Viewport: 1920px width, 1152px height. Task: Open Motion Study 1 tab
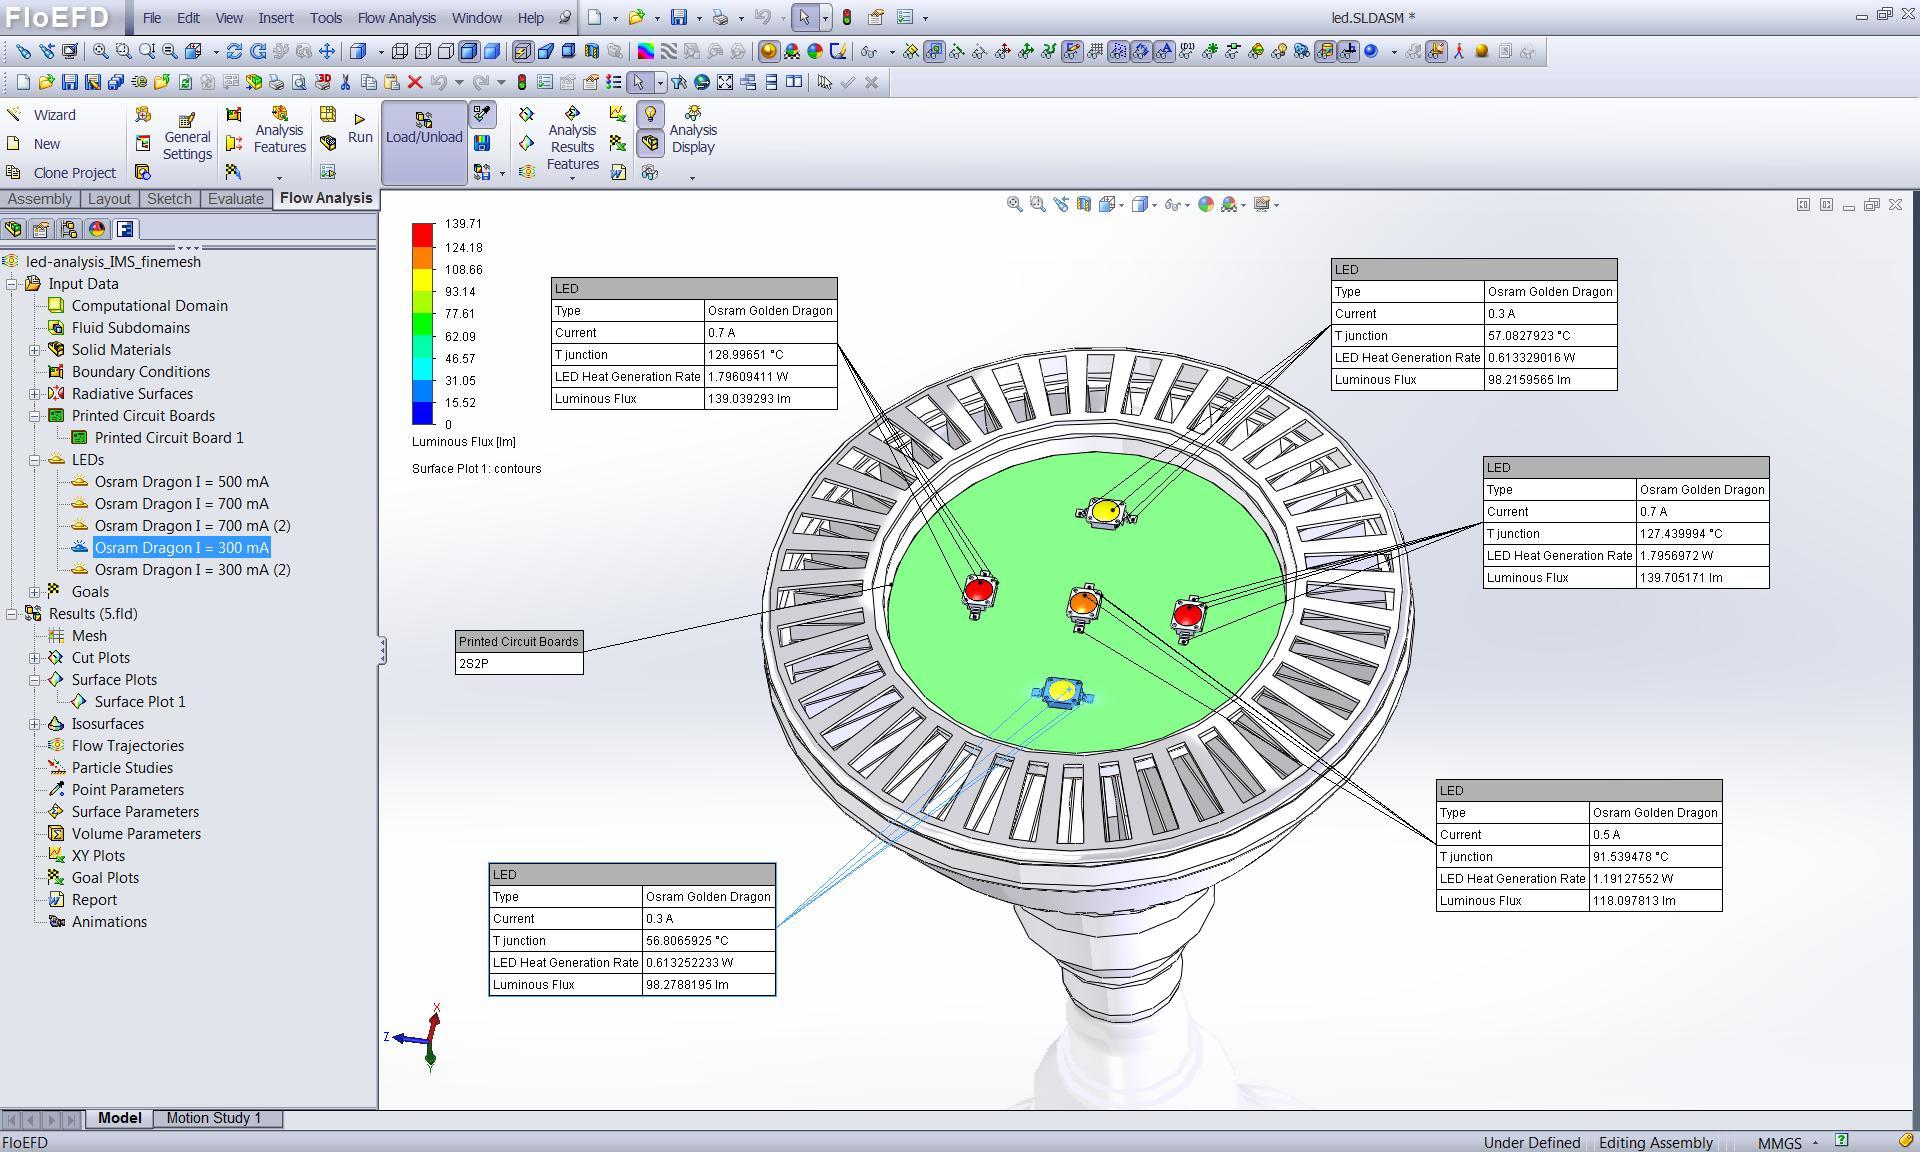[213, 1118]
